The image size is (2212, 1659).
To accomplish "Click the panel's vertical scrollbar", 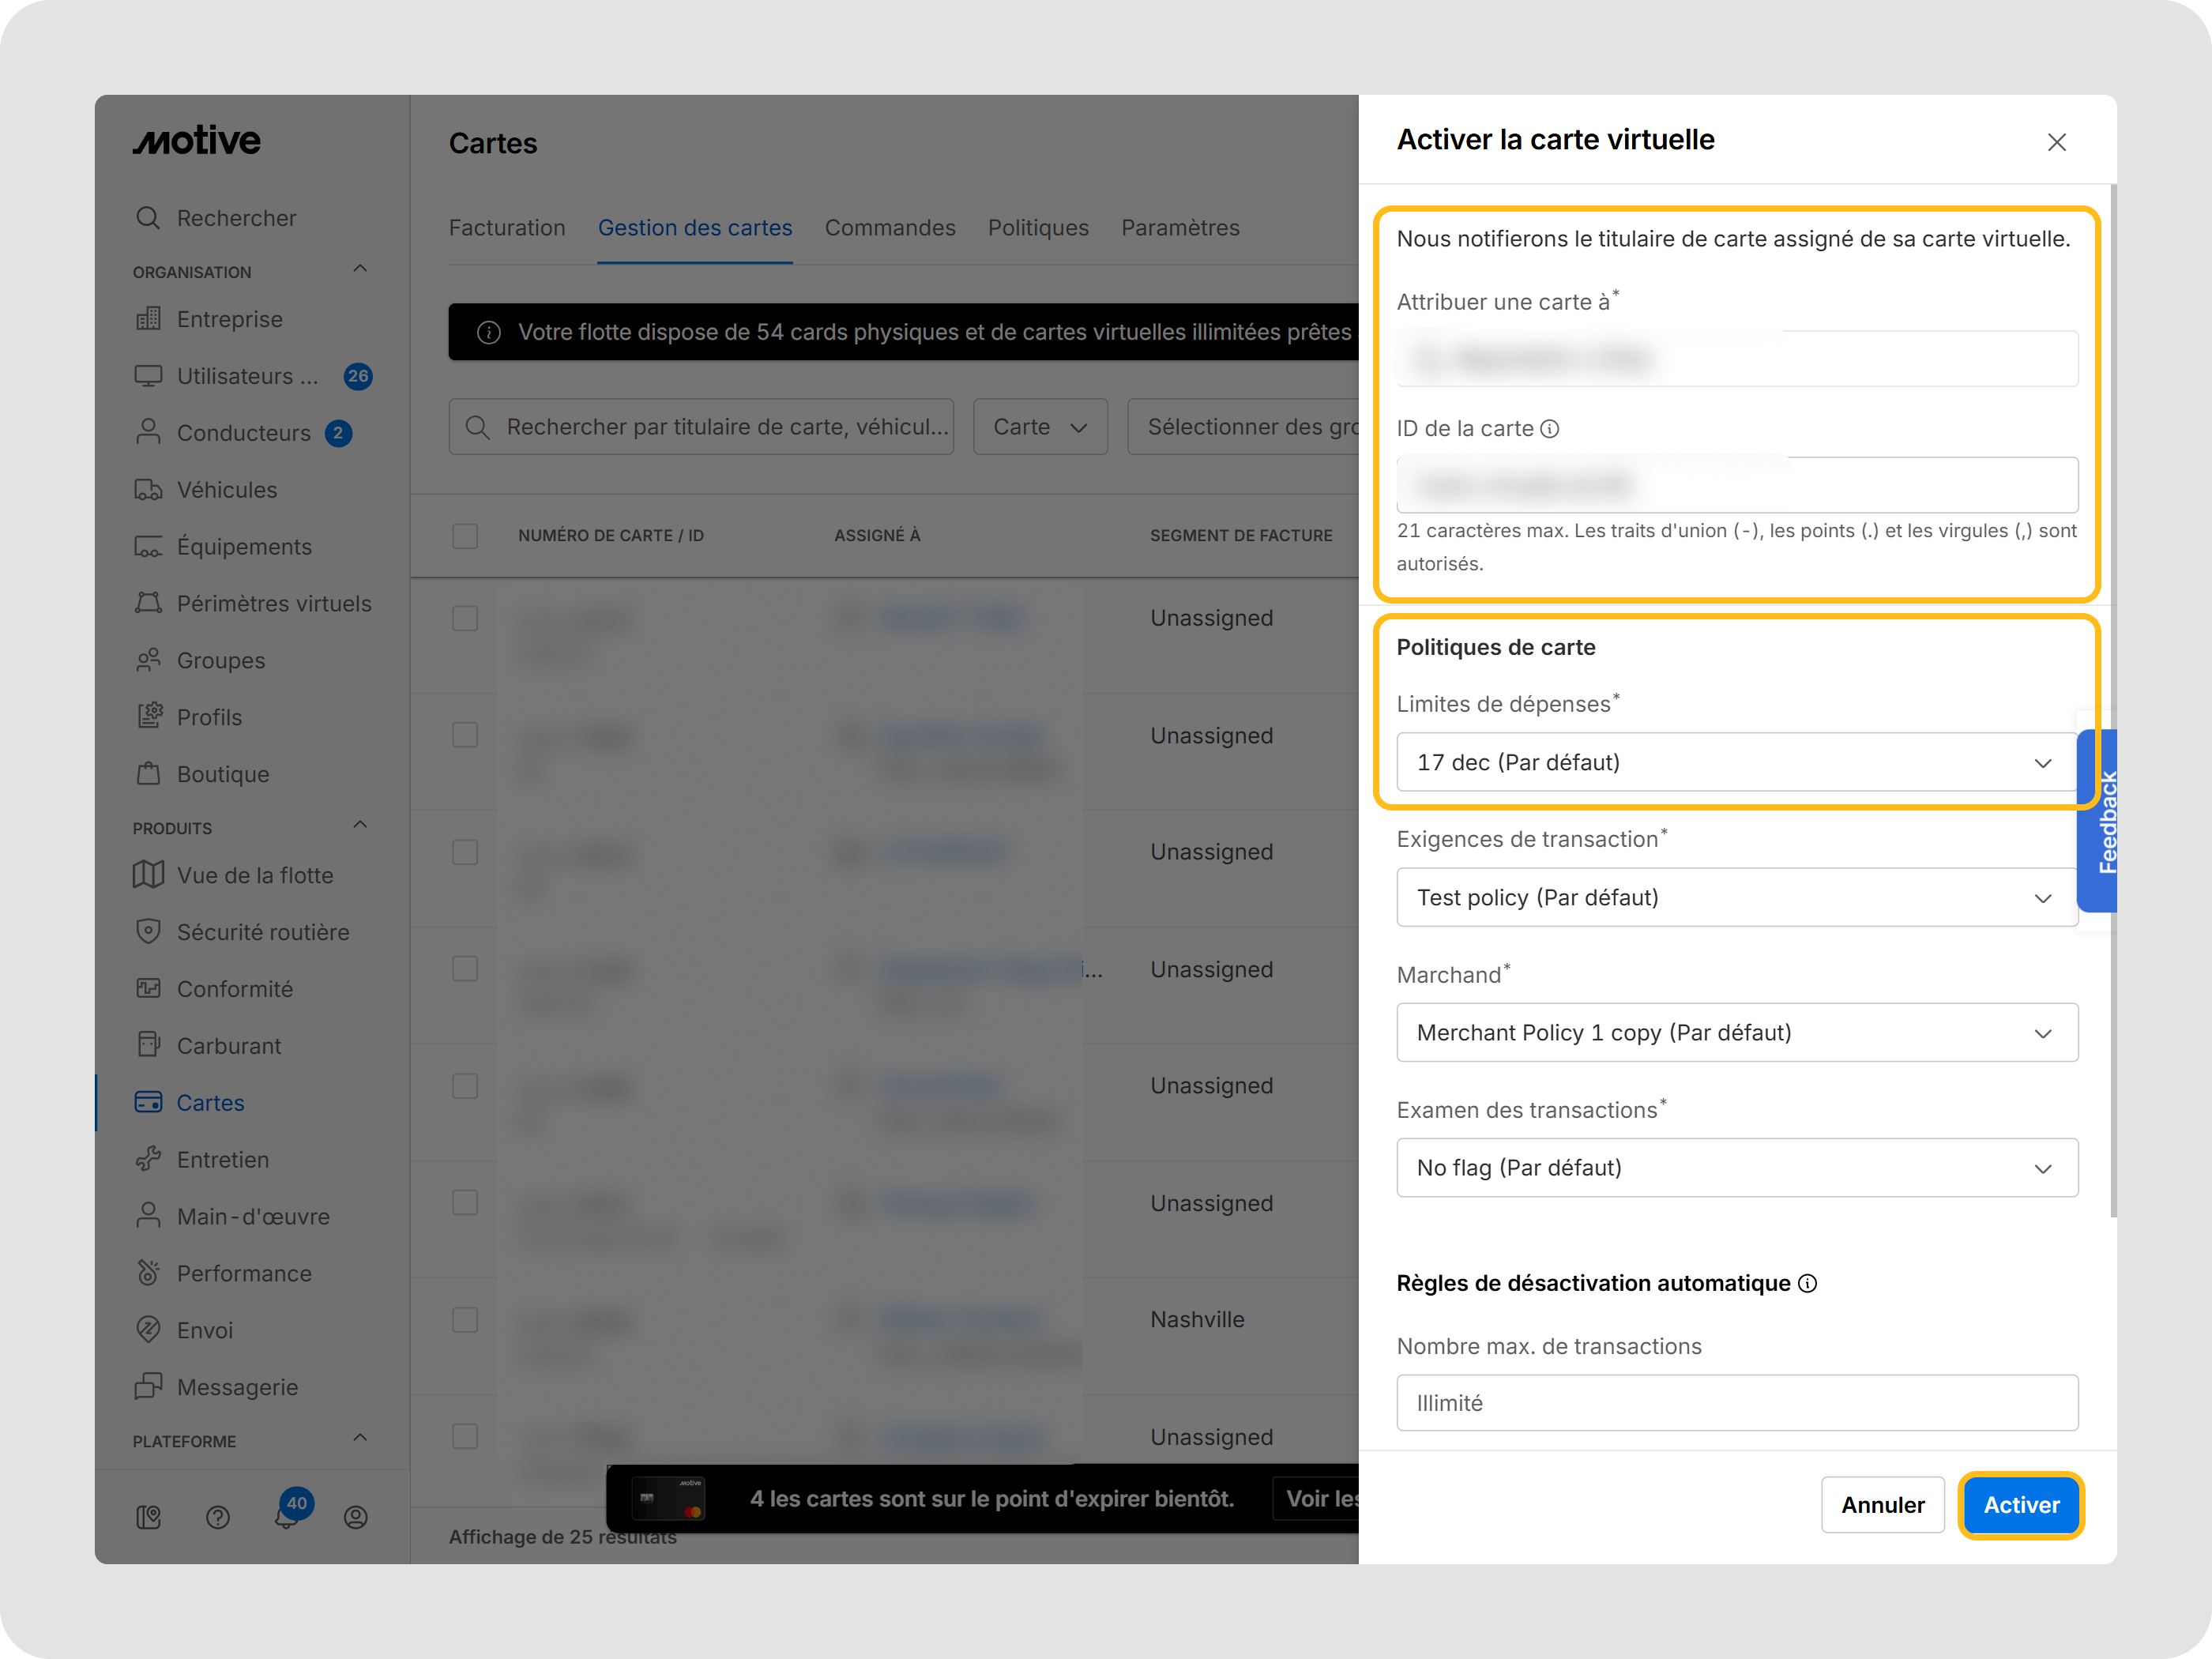I will pos(2113,700).
